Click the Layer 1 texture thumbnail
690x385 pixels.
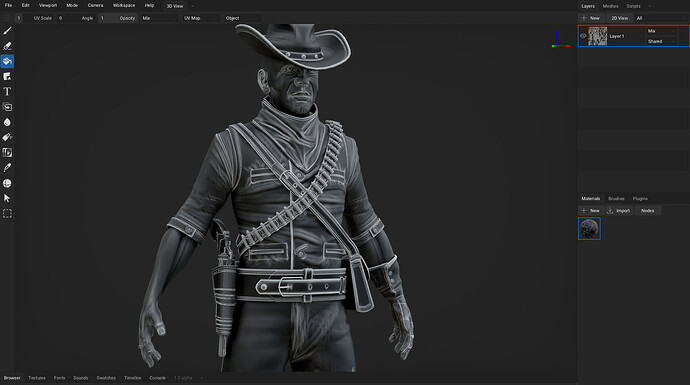point(598,36)
